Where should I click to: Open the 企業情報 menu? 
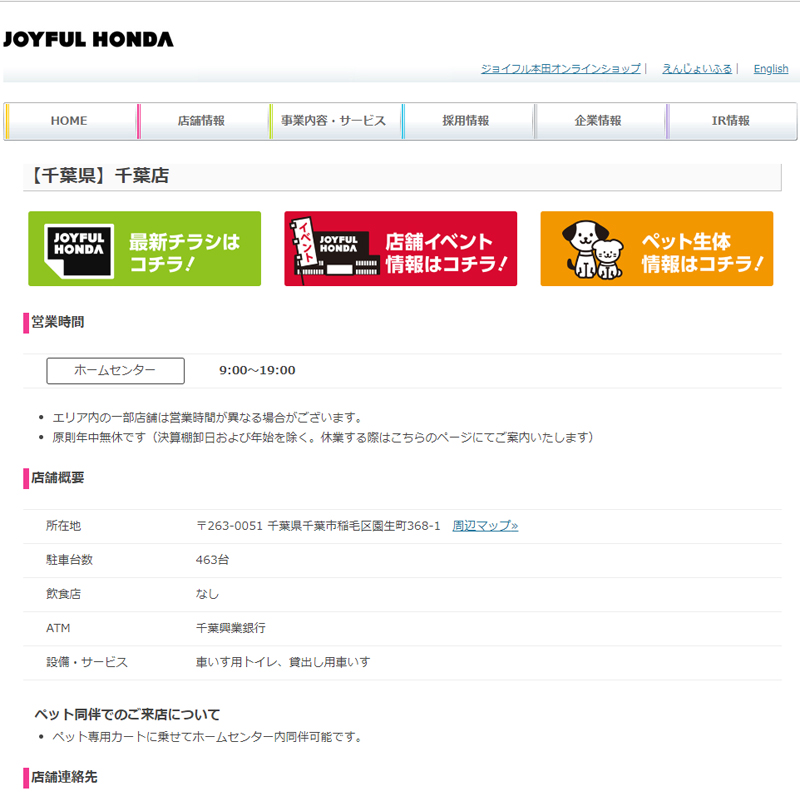click(600, 121)
